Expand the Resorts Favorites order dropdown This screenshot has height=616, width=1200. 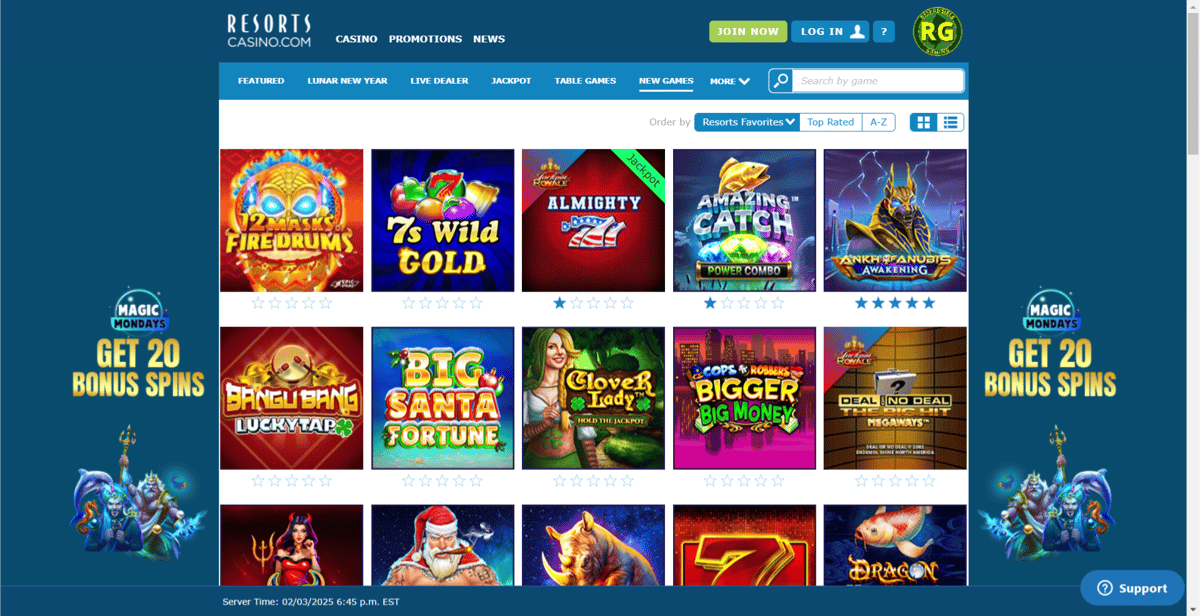click(x=747, y=122)
